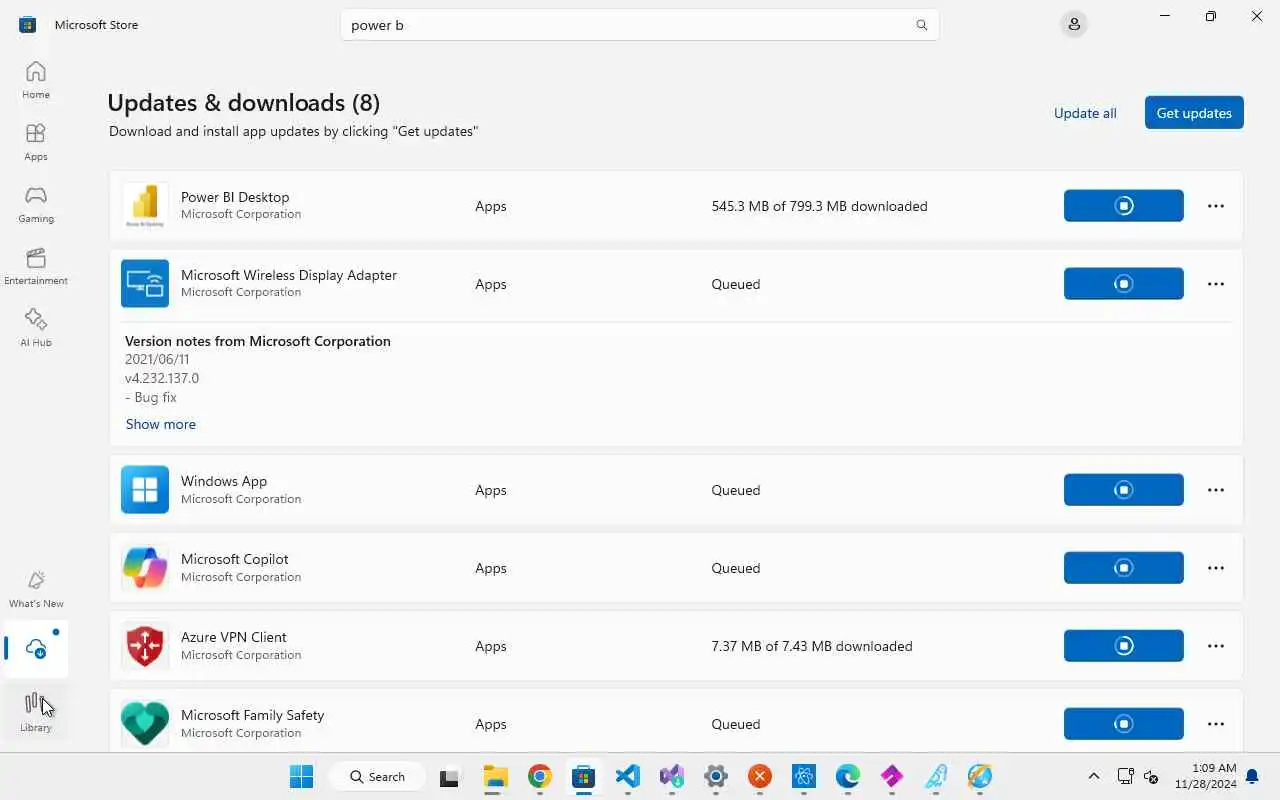1280x800 pixels.
Task: Open more options for Azure VPN Client
Action: (x=1216, y=646)
